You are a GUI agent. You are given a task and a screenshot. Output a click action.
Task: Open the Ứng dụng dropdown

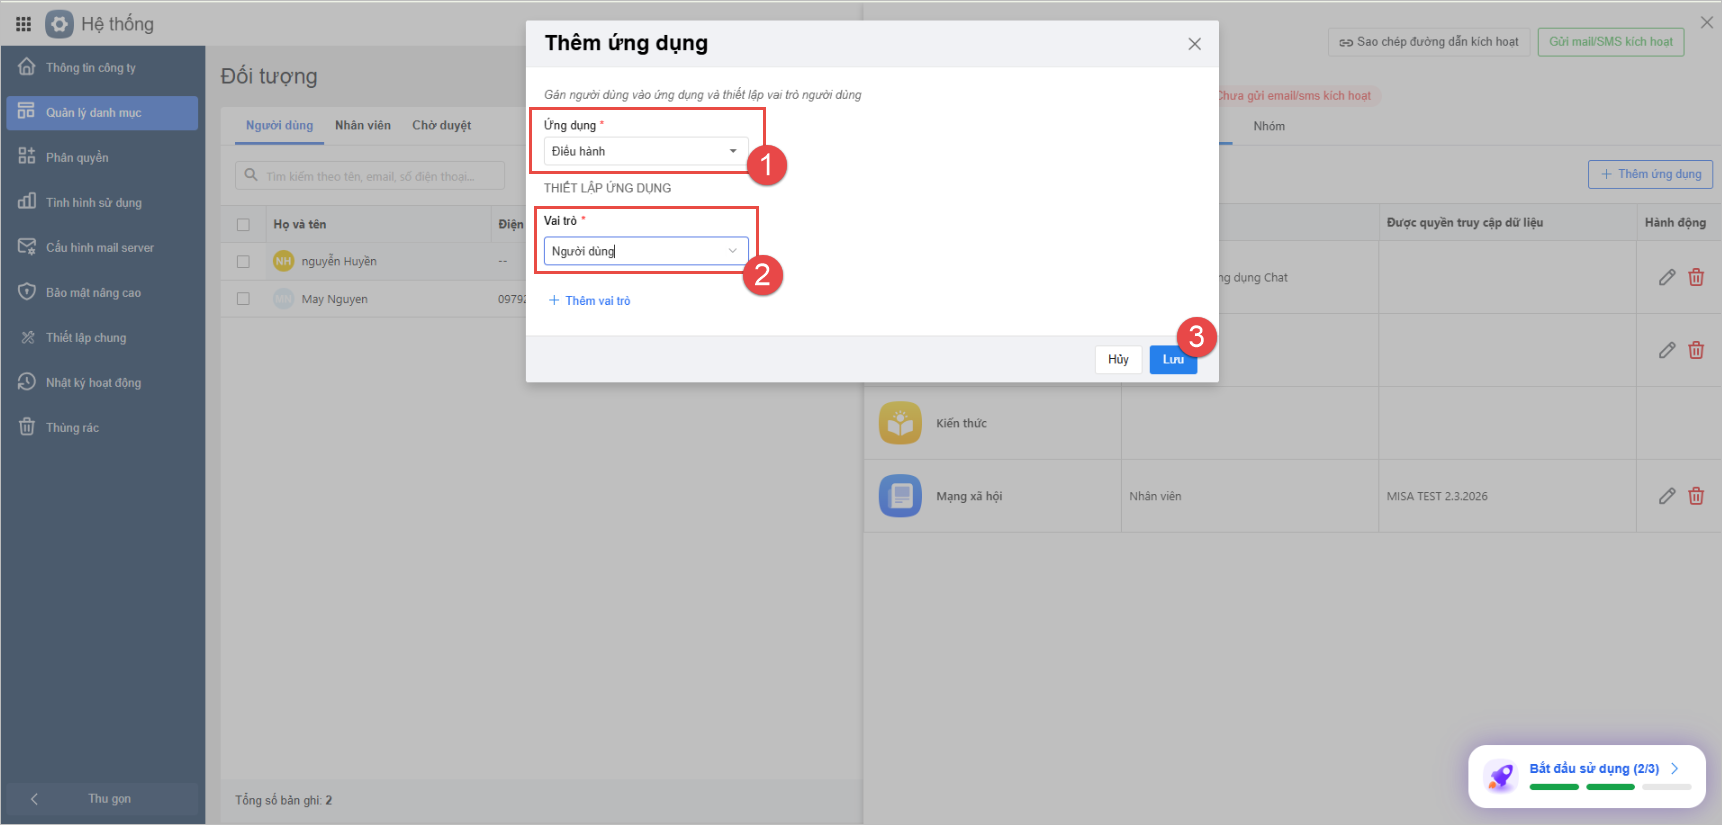[x=646, y=151]
